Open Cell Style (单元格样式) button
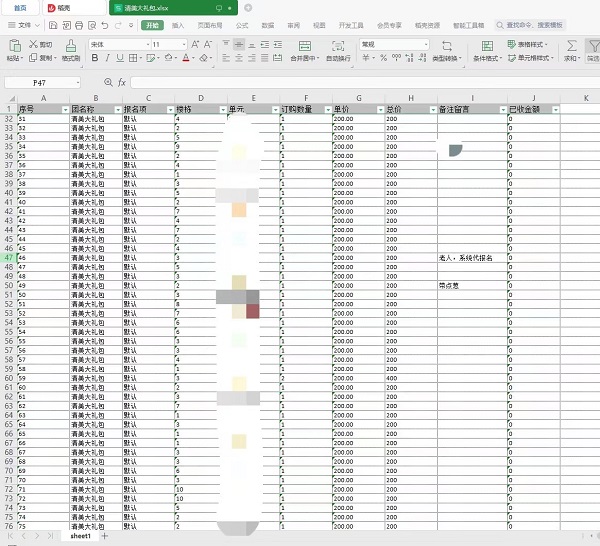The height and width of the screenshot is (546, 600). click(530, 58)
